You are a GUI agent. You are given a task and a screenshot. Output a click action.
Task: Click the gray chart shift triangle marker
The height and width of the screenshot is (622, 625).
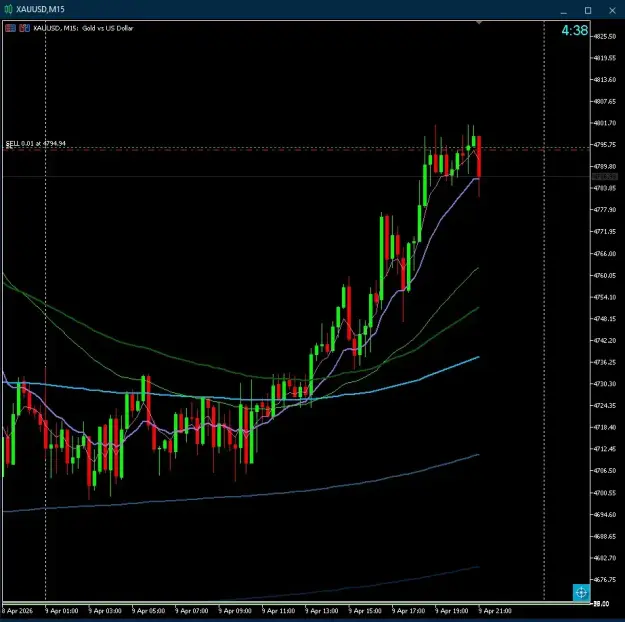[x=479, y=22]
